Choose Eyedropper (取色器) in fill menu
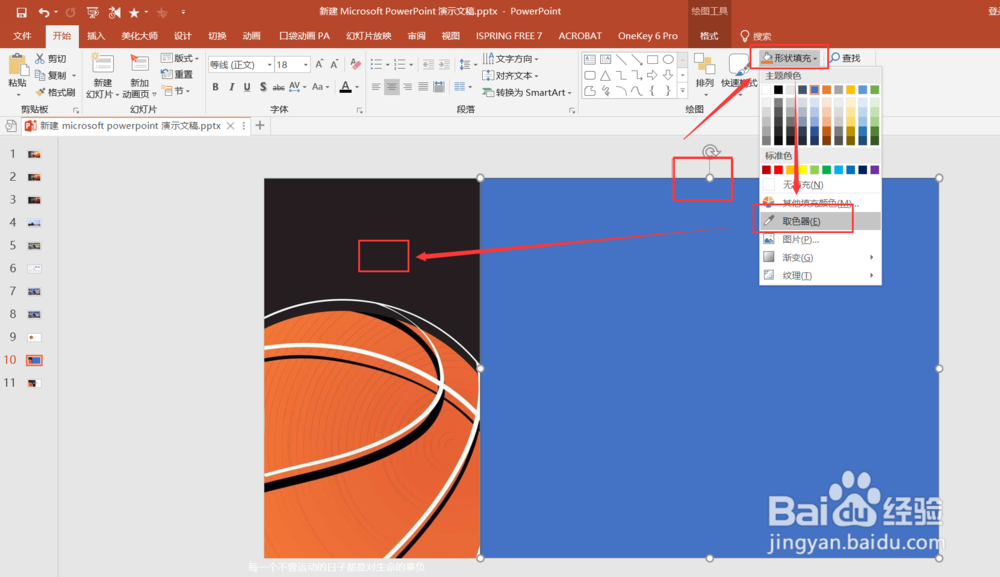 click(x=820, y=221)
